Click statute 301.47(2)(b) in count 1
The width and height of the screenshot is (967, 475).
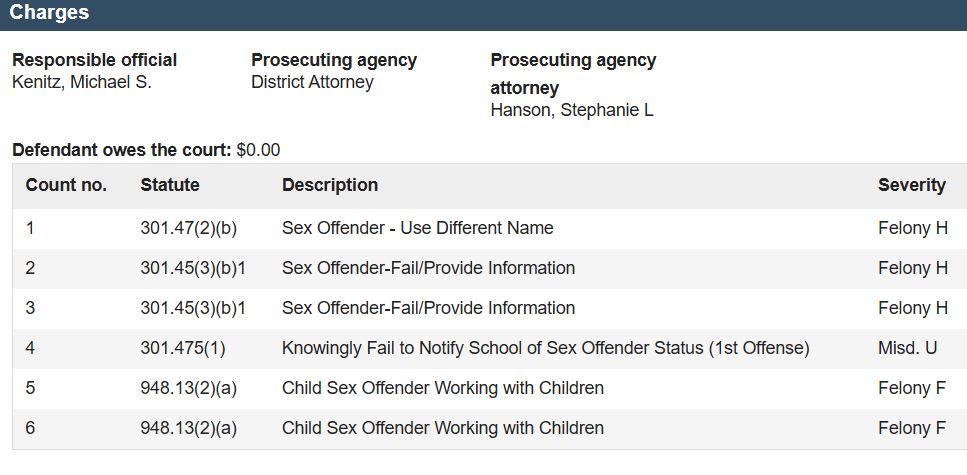[188, 228]
